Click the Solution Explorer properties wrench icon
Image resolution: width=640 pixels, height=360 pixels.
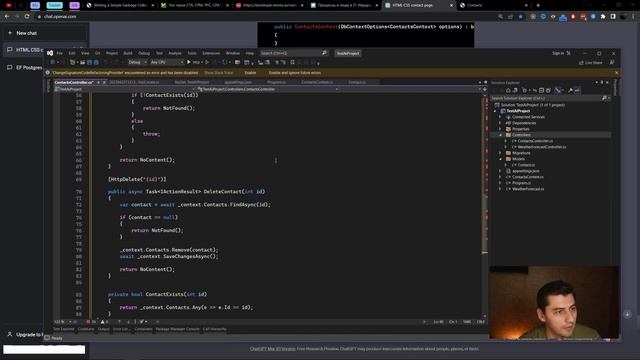pos(570,90)
